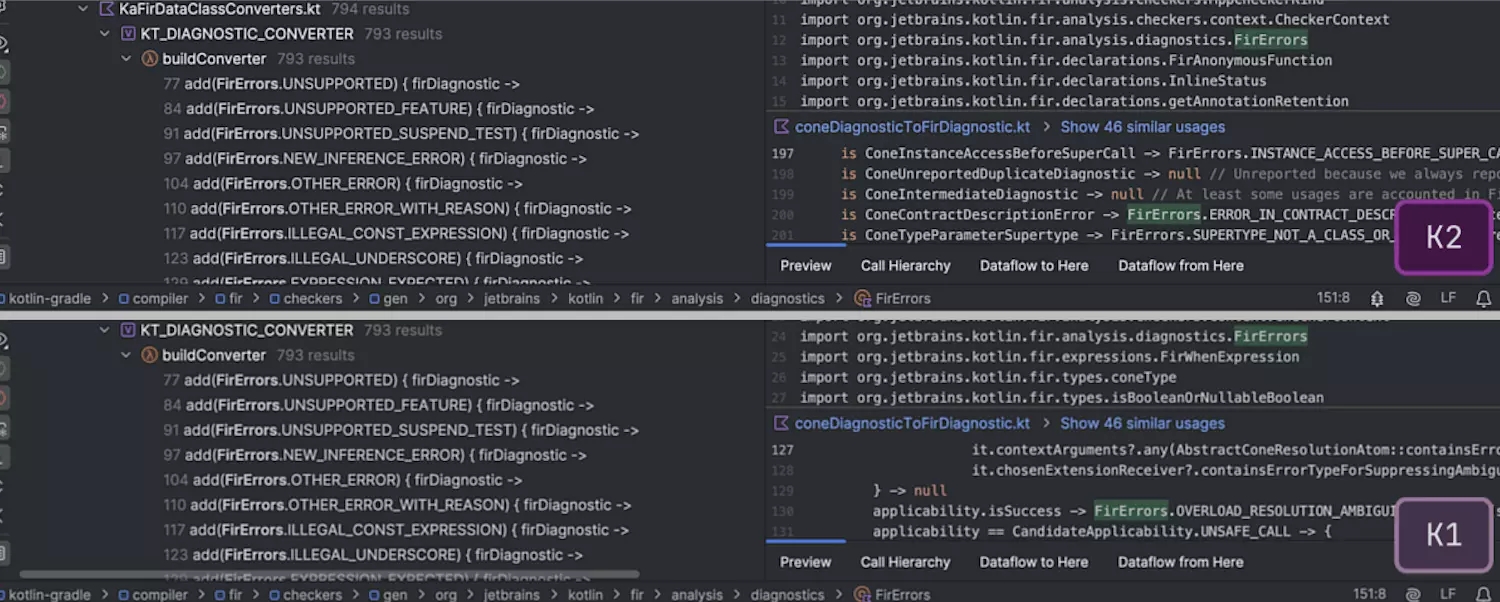Click KT_DIAGNOSTIC_CONVERTER property icon in top K2 window

click(x=128, y=34)
